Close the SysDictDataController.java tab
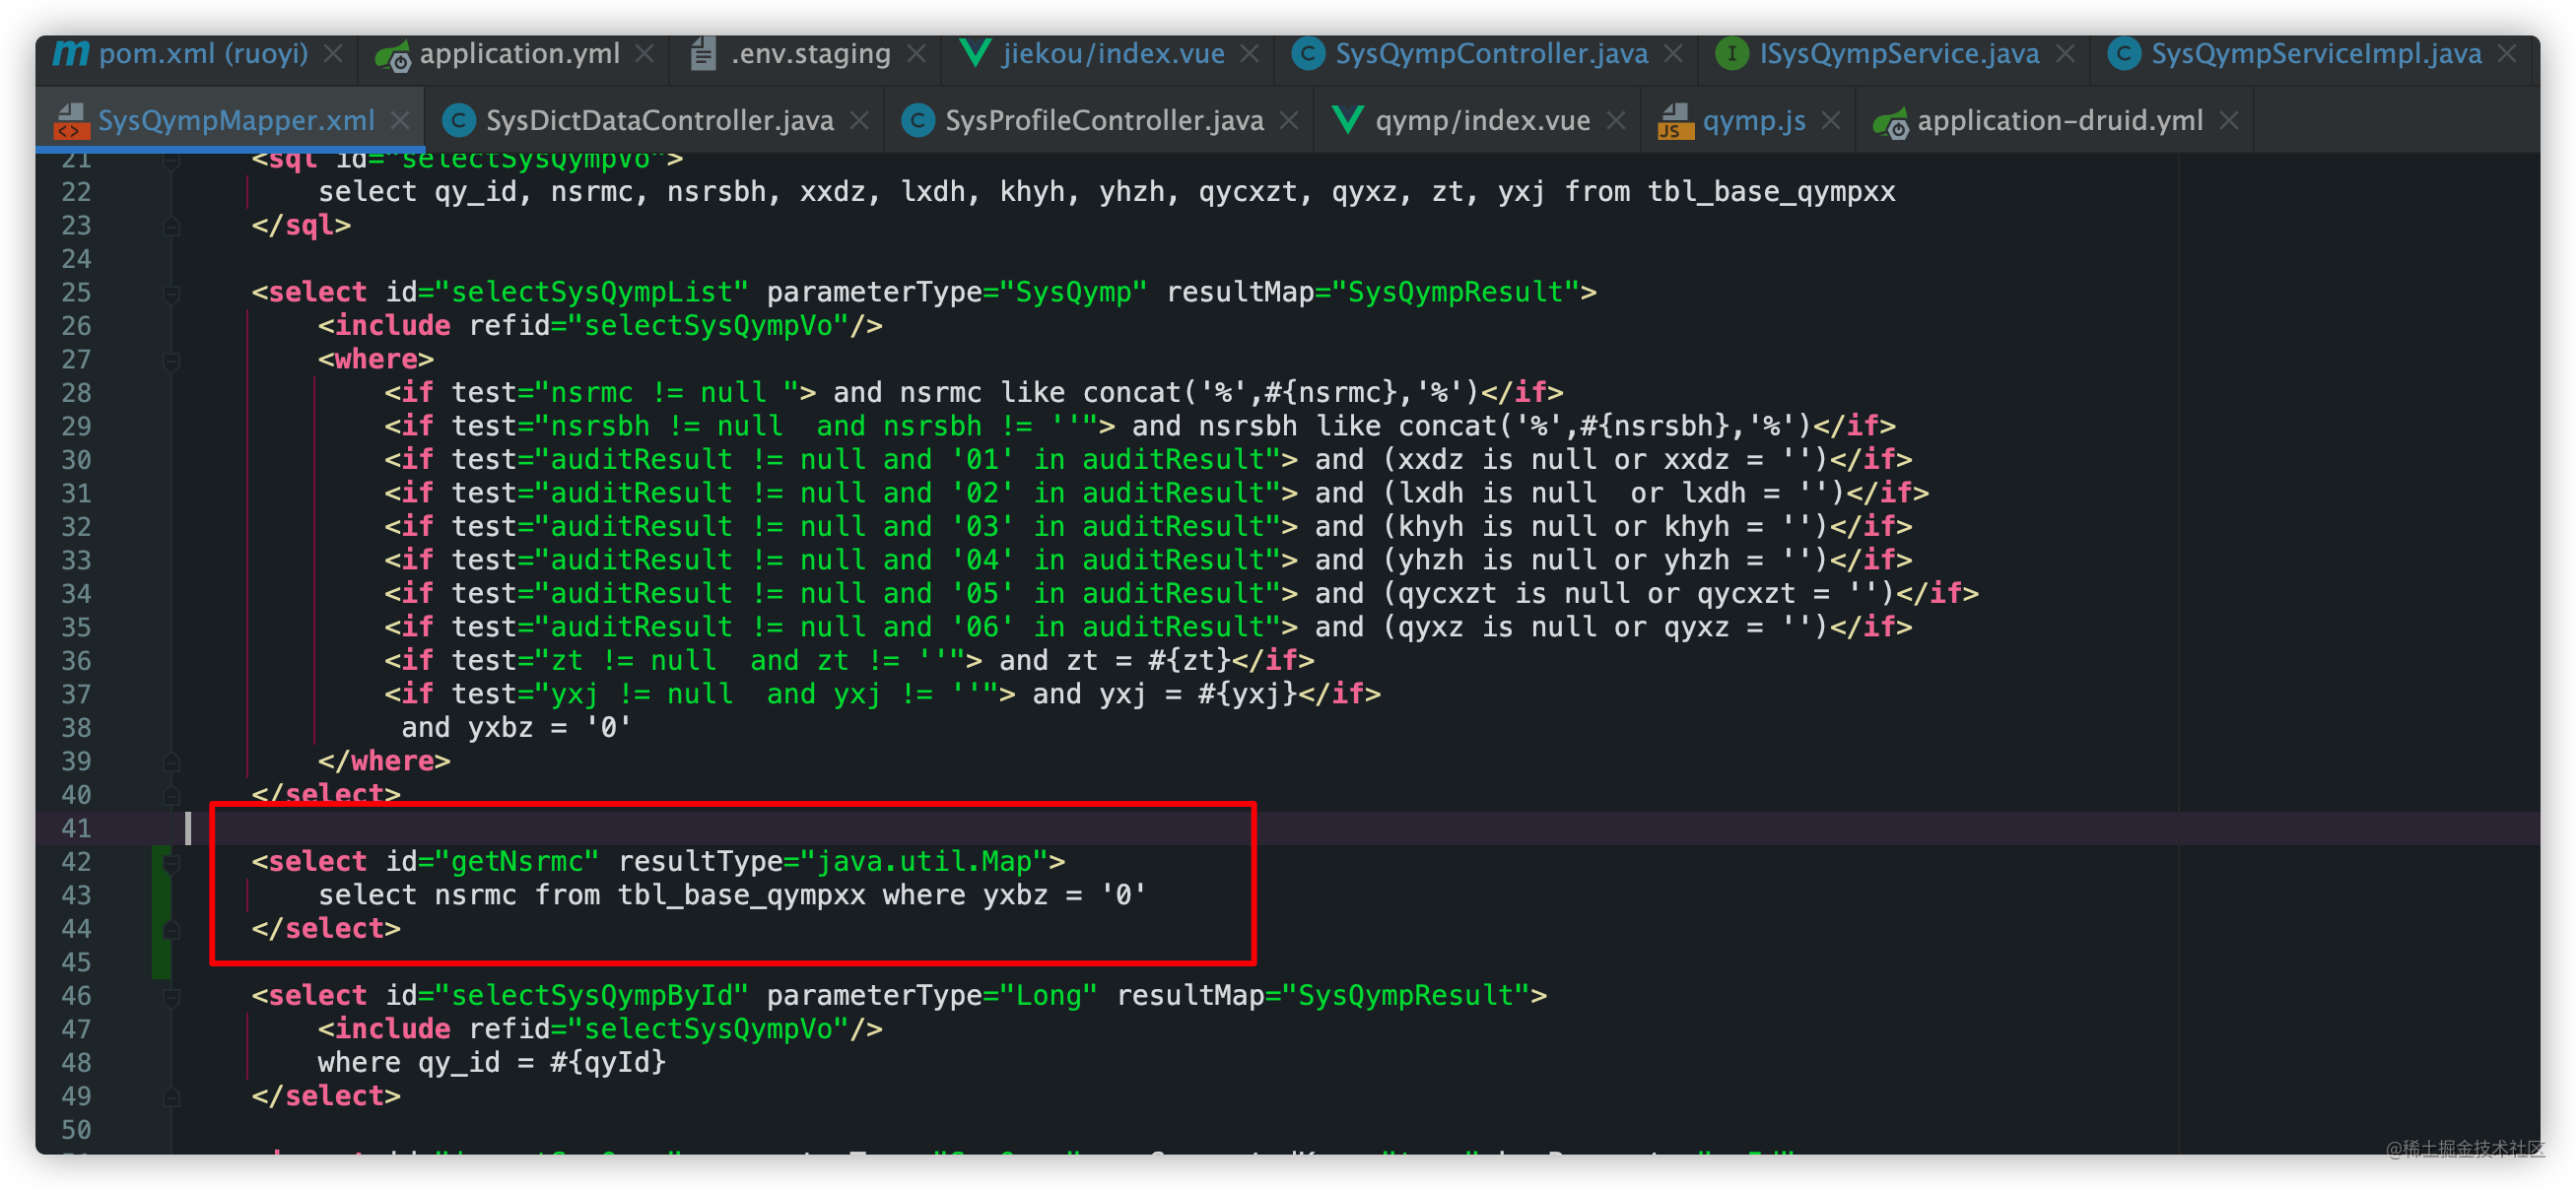 (859, 121)
